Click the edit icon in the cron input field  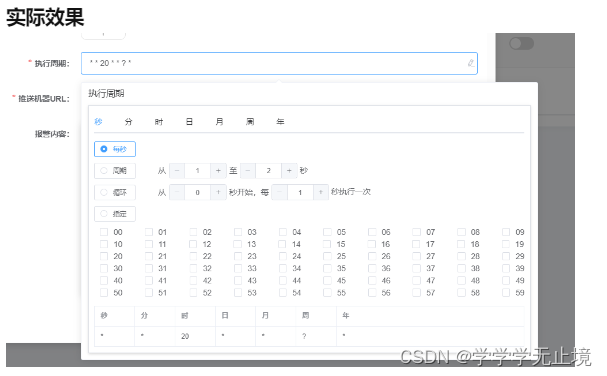coord(471,63)
